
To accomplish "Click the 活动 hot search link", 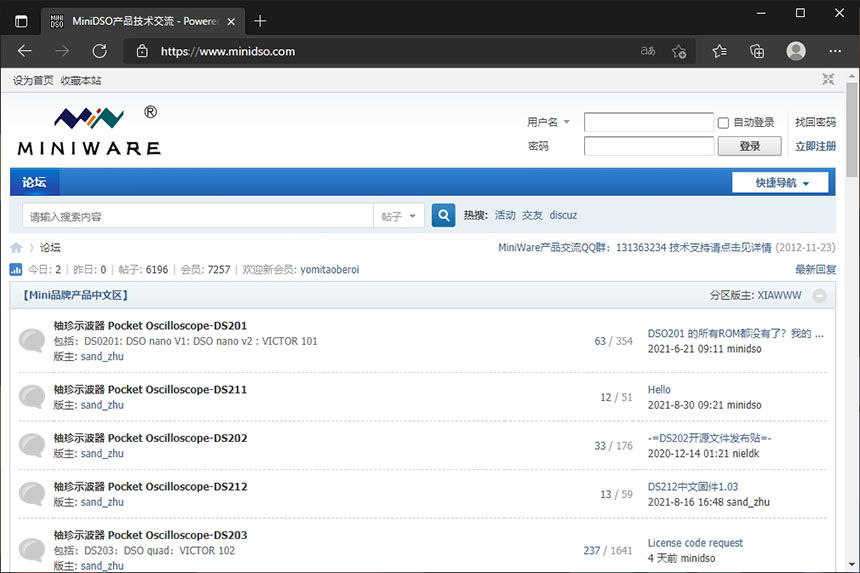I will [505, 215].
